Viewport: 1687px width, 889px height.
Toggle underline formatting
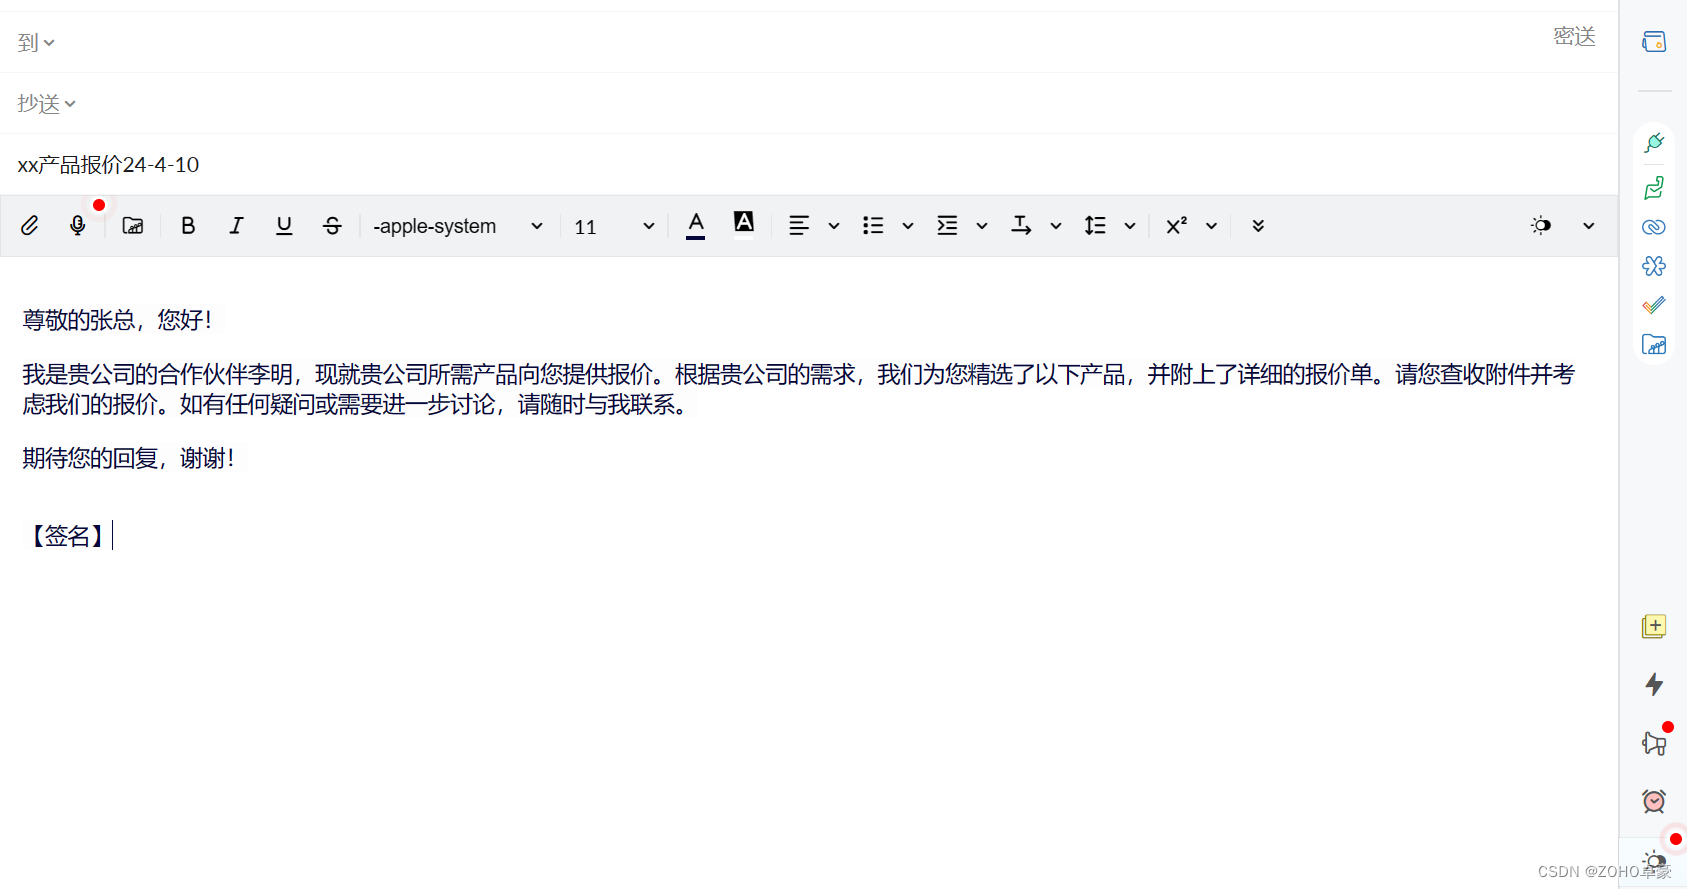click(284, 226)
